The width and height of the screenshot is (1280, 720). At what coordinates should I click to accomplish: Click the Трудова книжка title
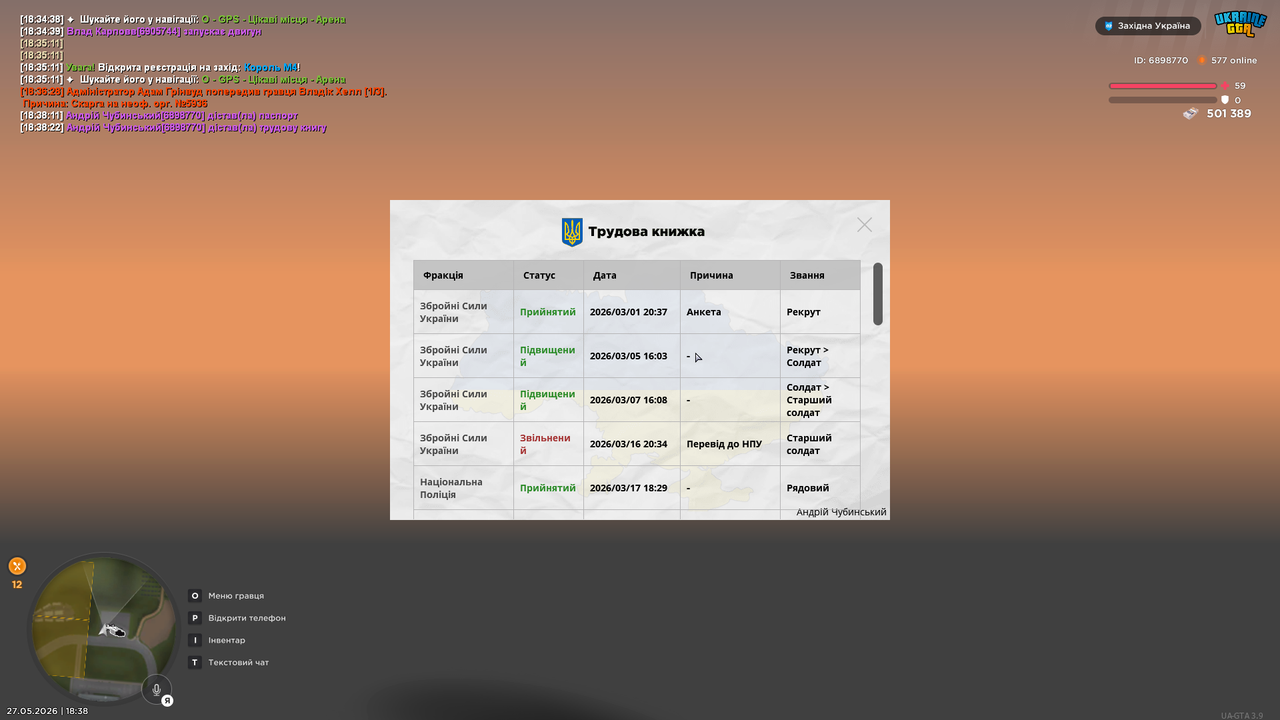[x=646, y=231]
